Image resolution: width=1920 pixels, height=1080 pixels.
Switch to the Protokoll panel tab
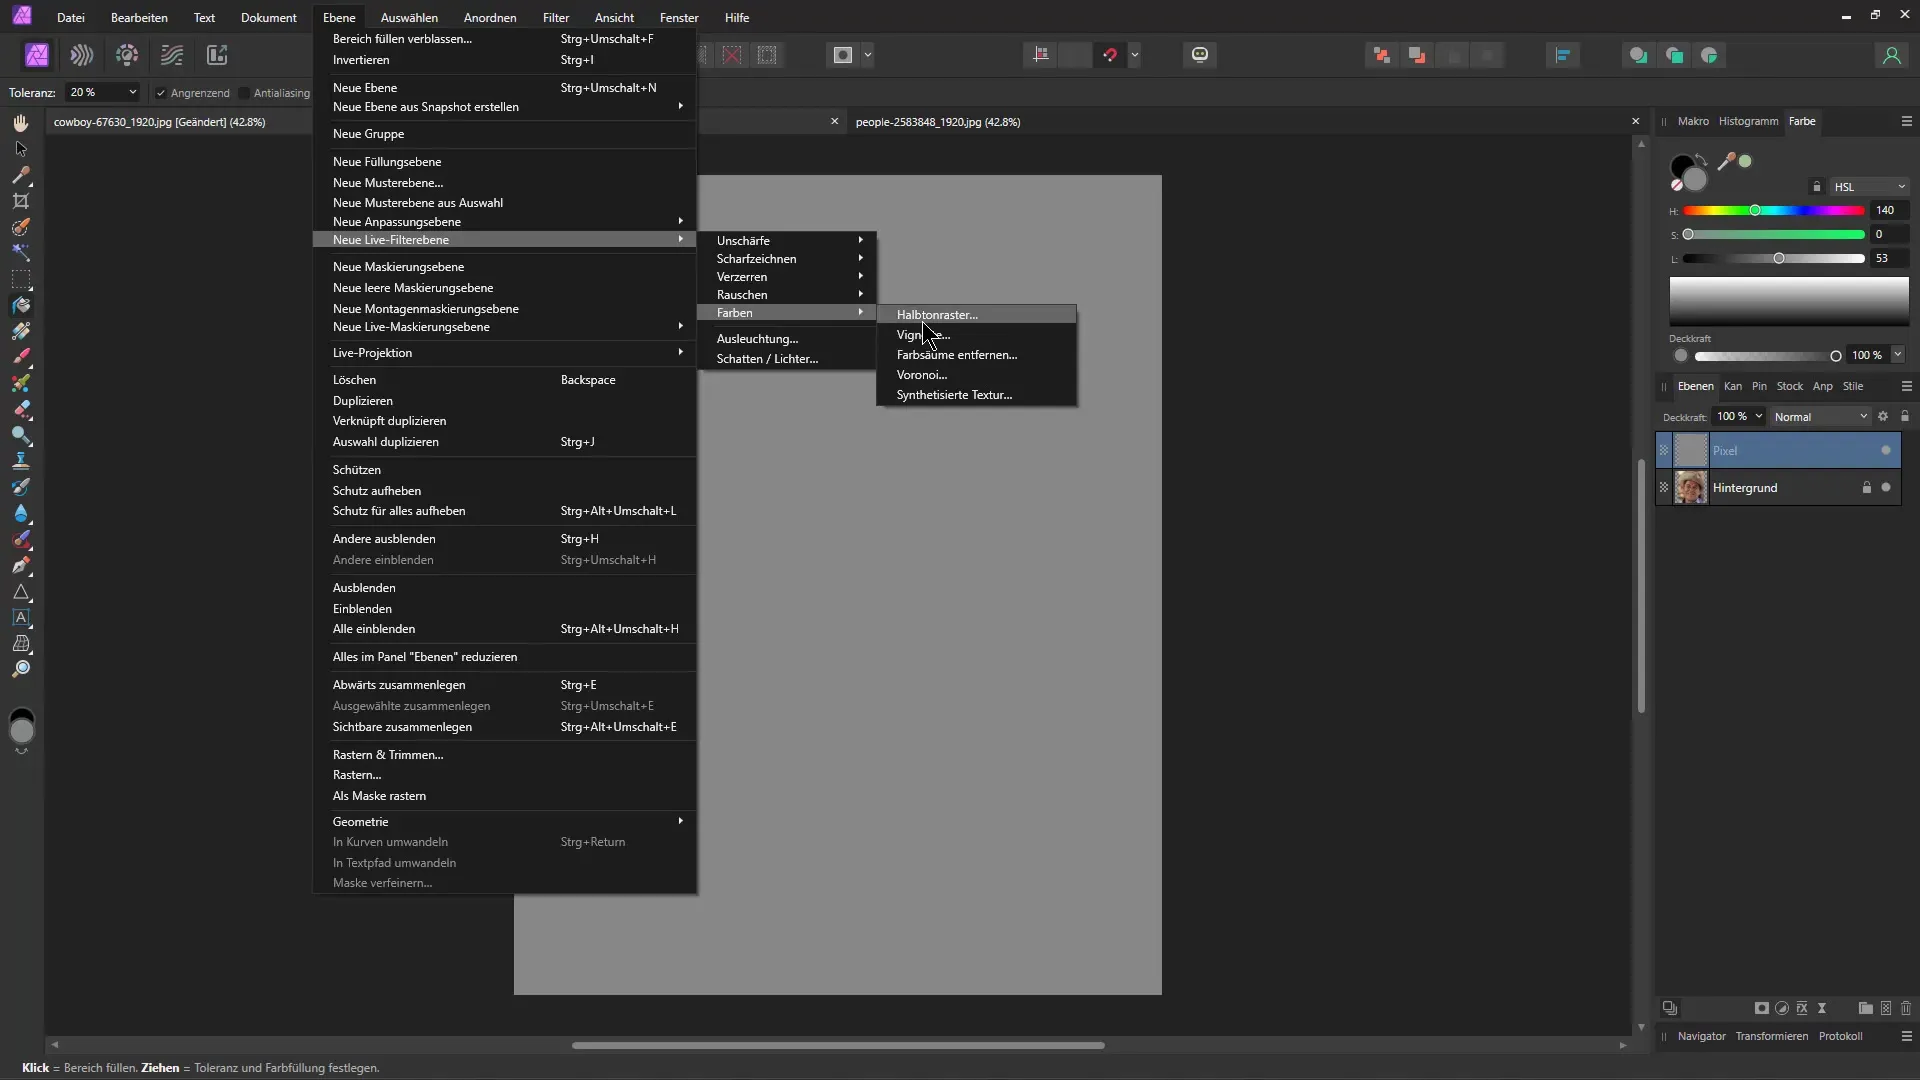pos(1840,1036)
